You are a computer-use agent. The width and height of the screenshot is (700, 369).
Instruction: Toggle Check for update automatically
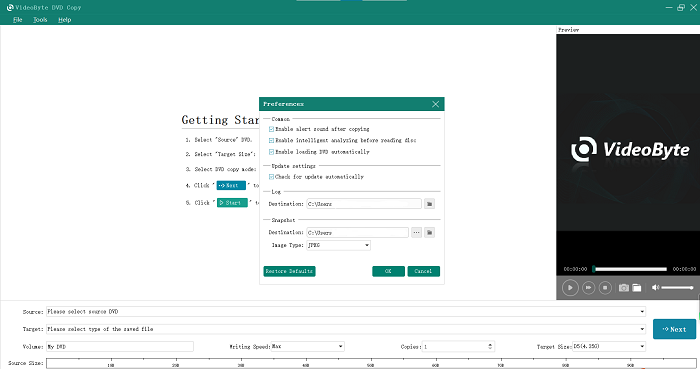pyautogui.click(x=271, y=177)
